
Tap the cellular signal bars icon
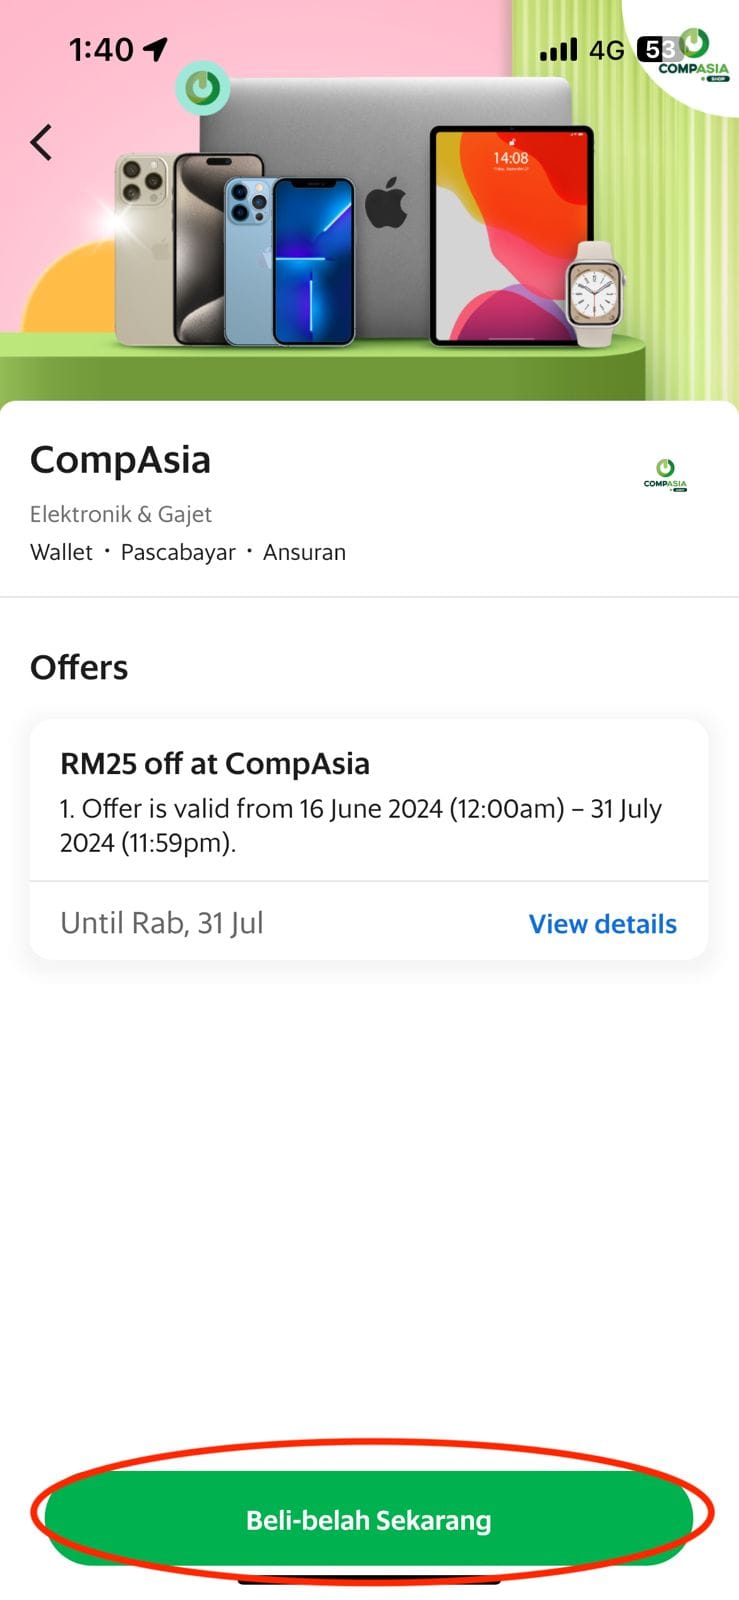(x=558, y=49)
